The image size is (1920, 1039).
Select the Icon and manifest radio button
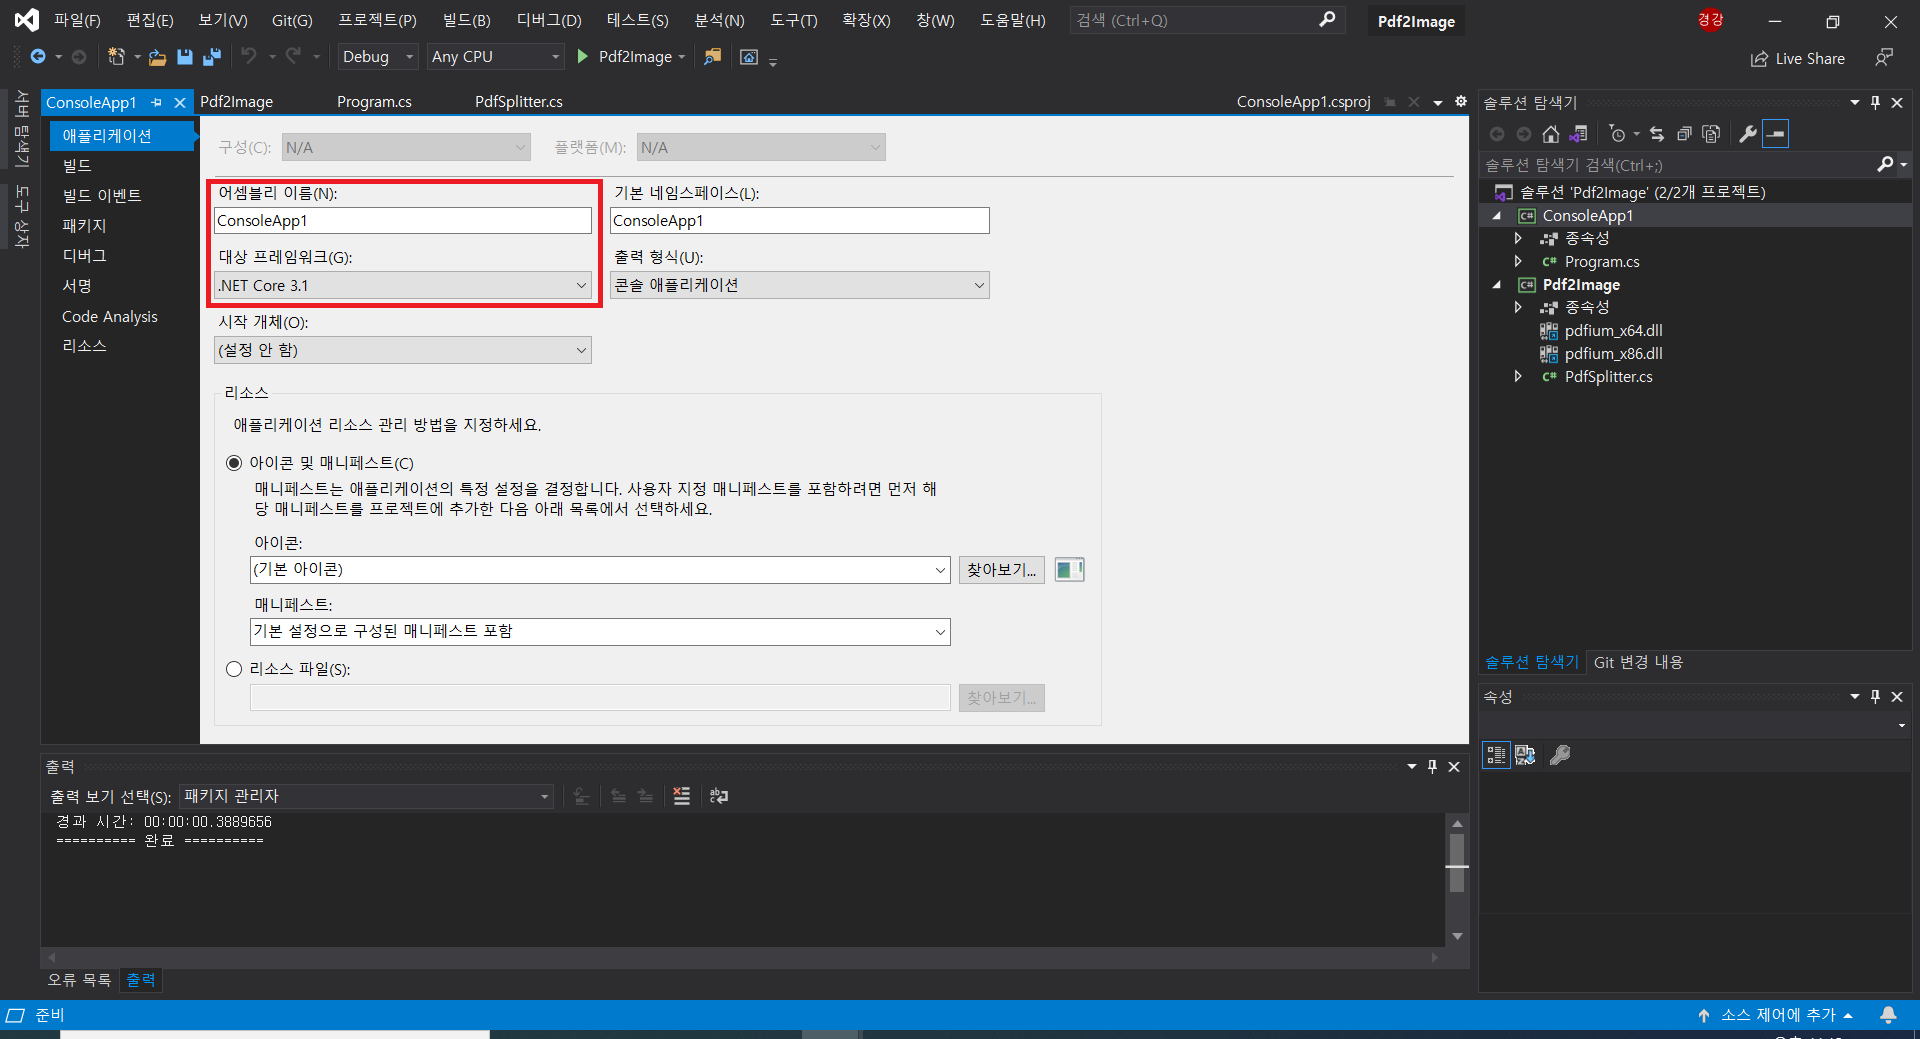coord(234,463)
